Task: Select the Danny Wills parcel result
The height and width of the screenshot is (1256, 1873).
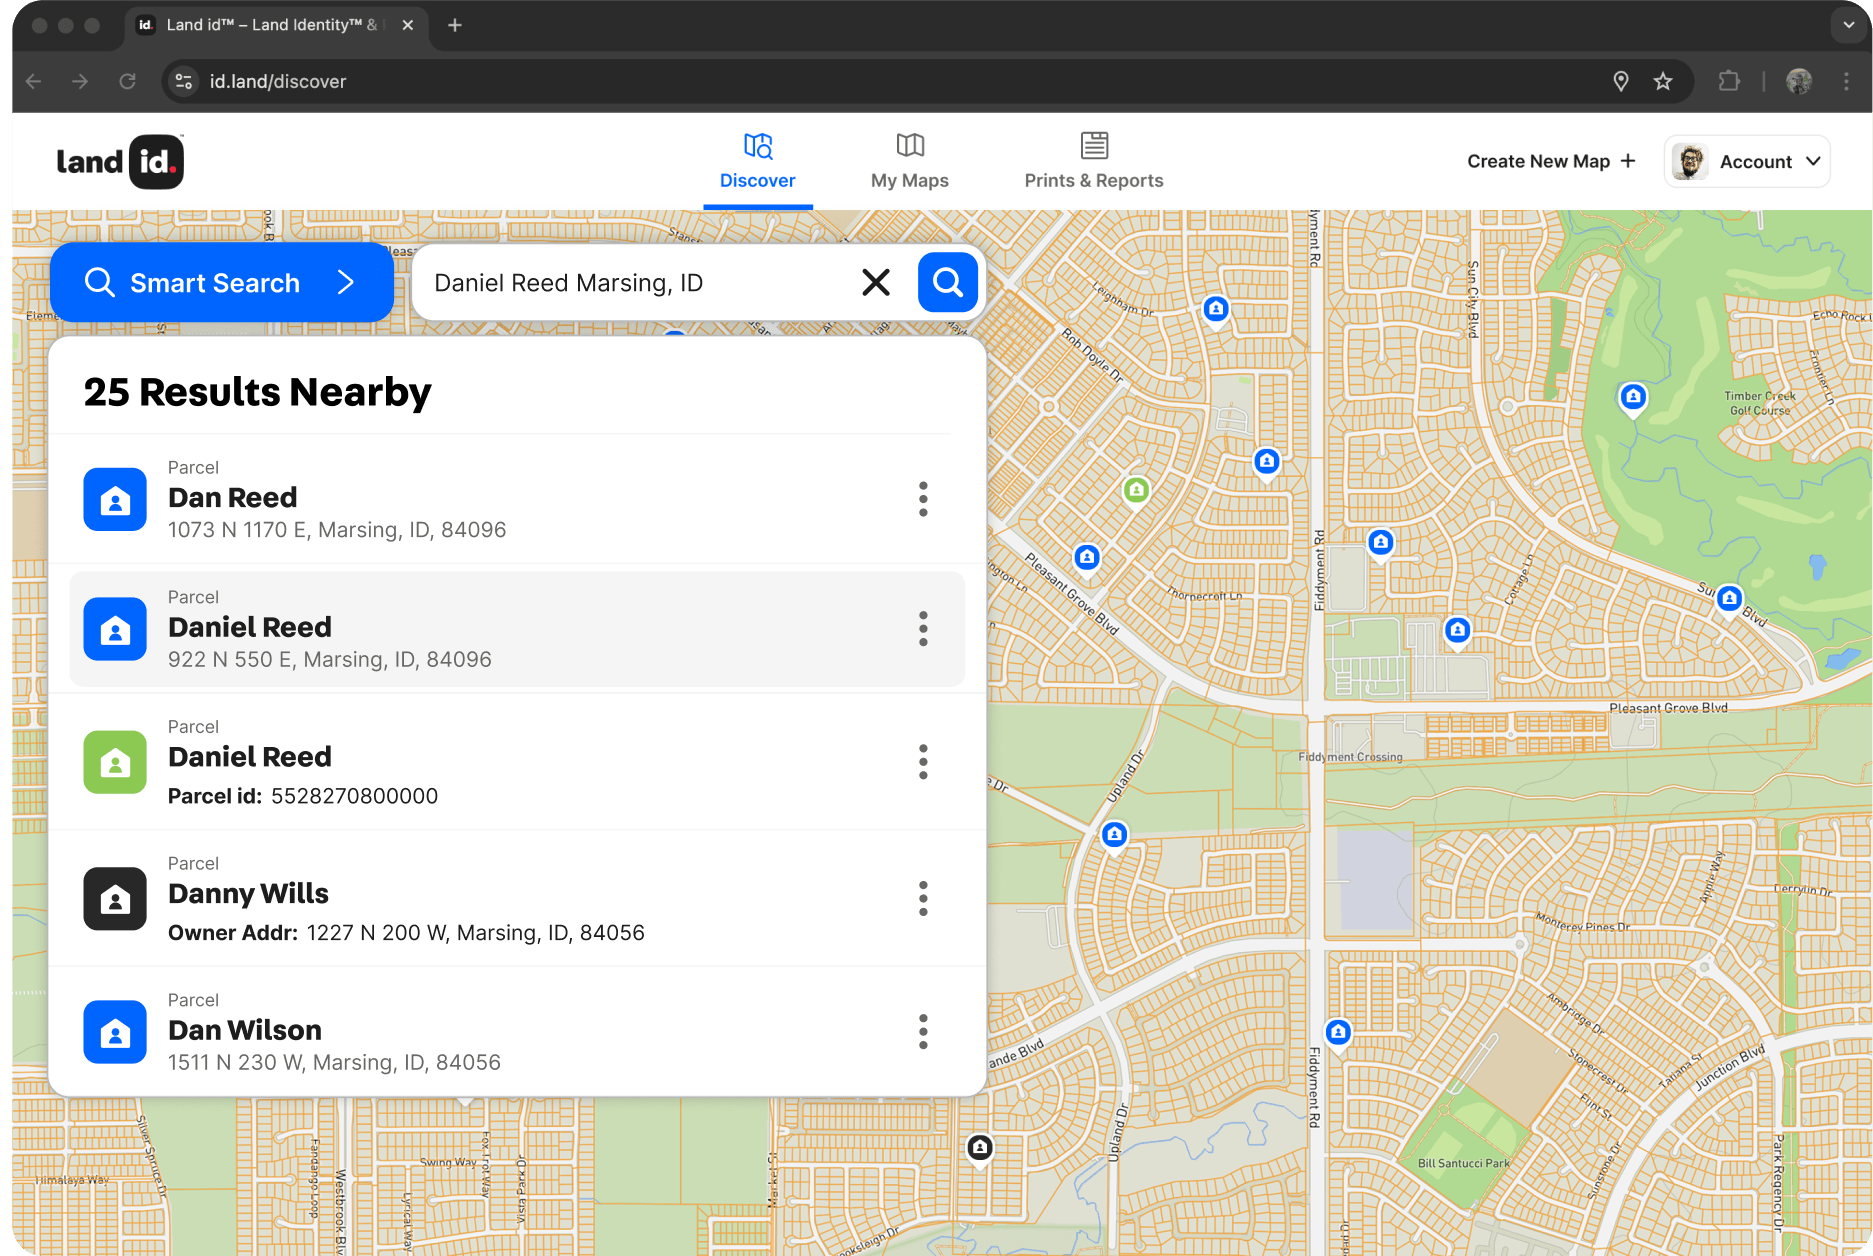Action: (517, 898)
